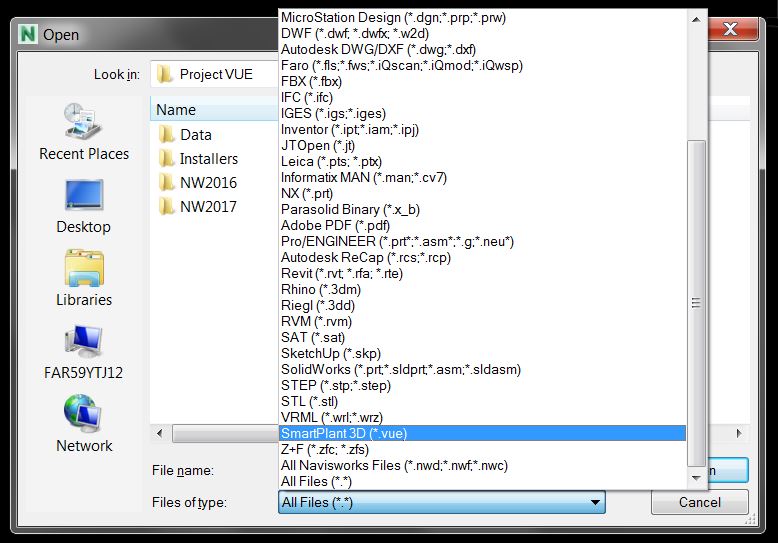Select All Files (*.*) in the list
This screenshot has height=543, width=778.
click(x=482, y=481)
